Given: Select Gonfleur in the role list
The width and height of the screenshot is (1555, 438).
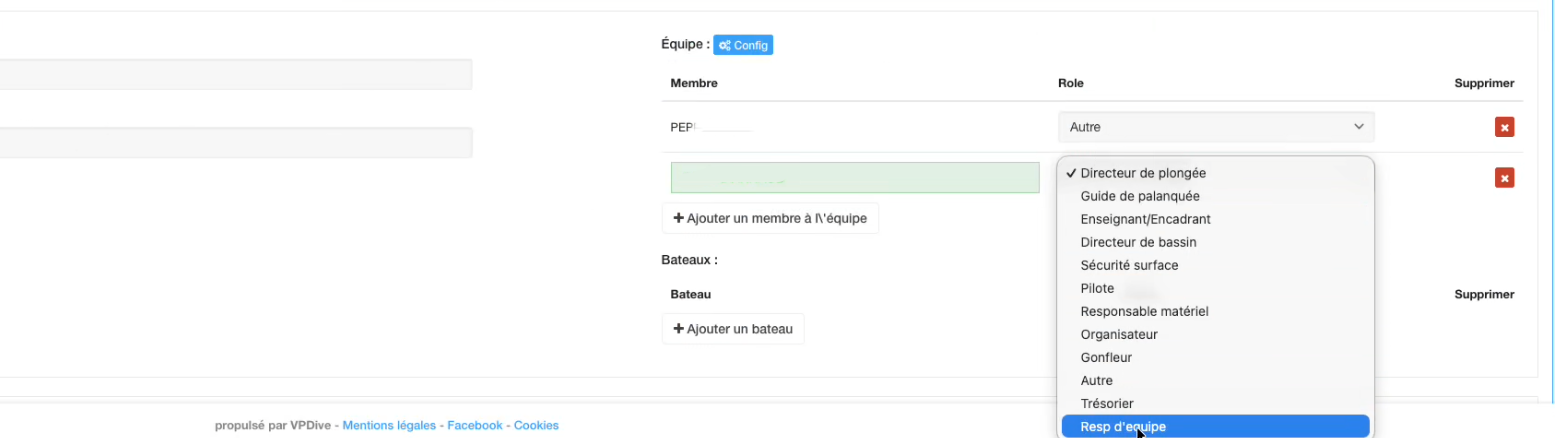Looking at the screenshot, I should [1106, 357].
